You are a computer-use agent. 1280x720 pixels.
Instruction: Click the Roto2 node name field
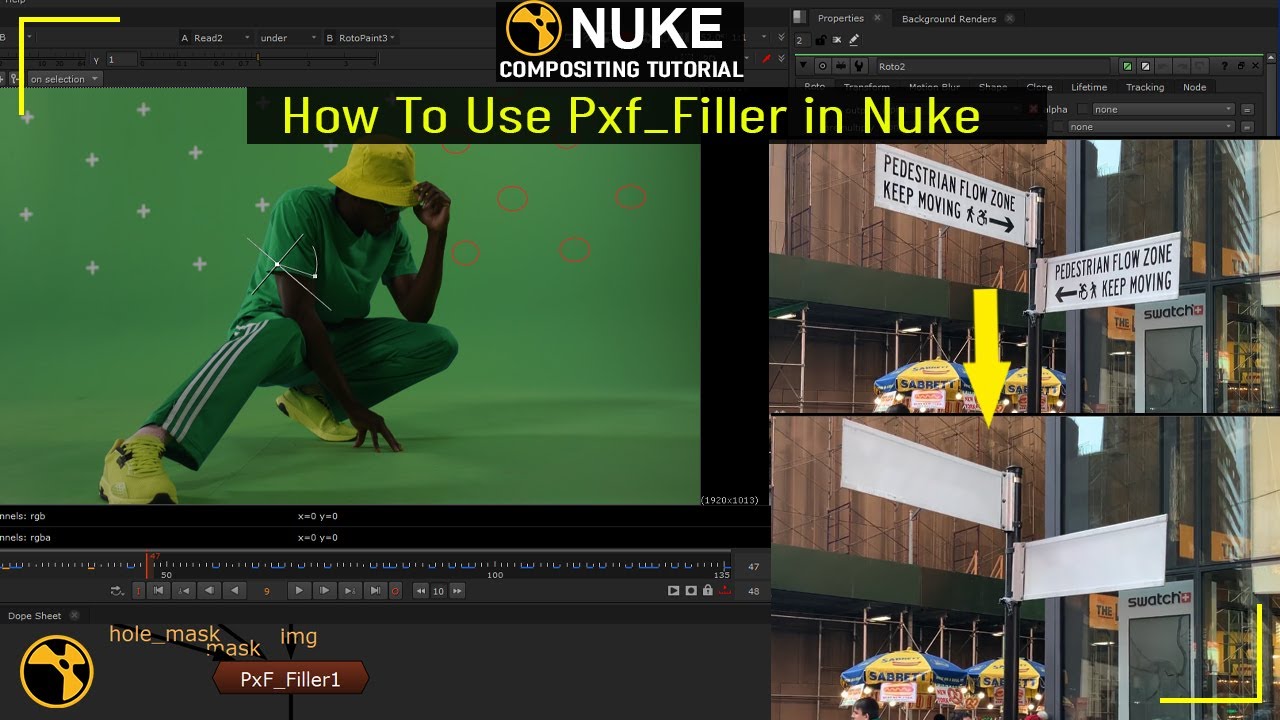click(993, 67)
